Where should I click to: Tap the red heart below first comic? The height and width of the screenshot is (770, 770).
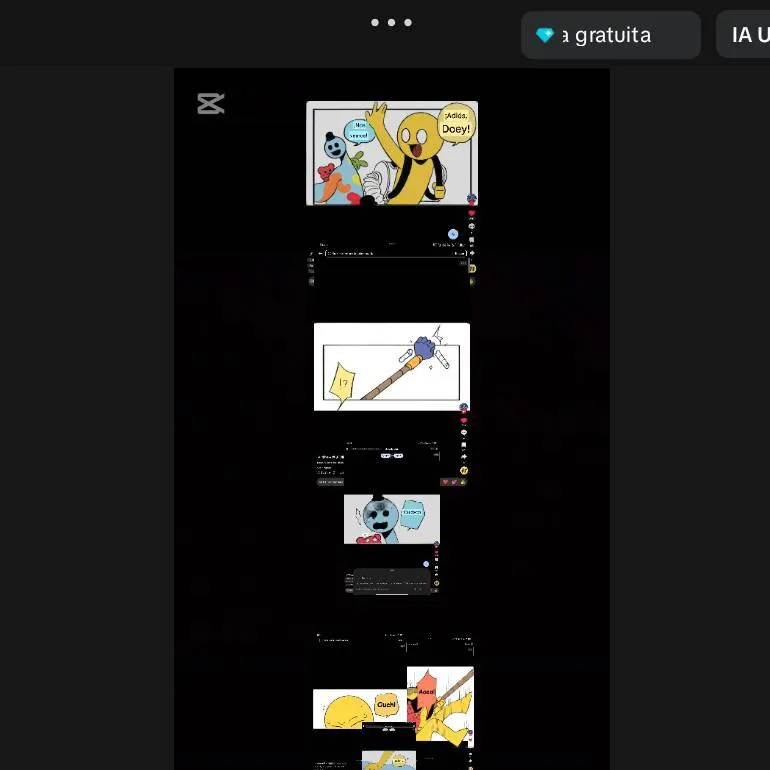tap(472, 213)
